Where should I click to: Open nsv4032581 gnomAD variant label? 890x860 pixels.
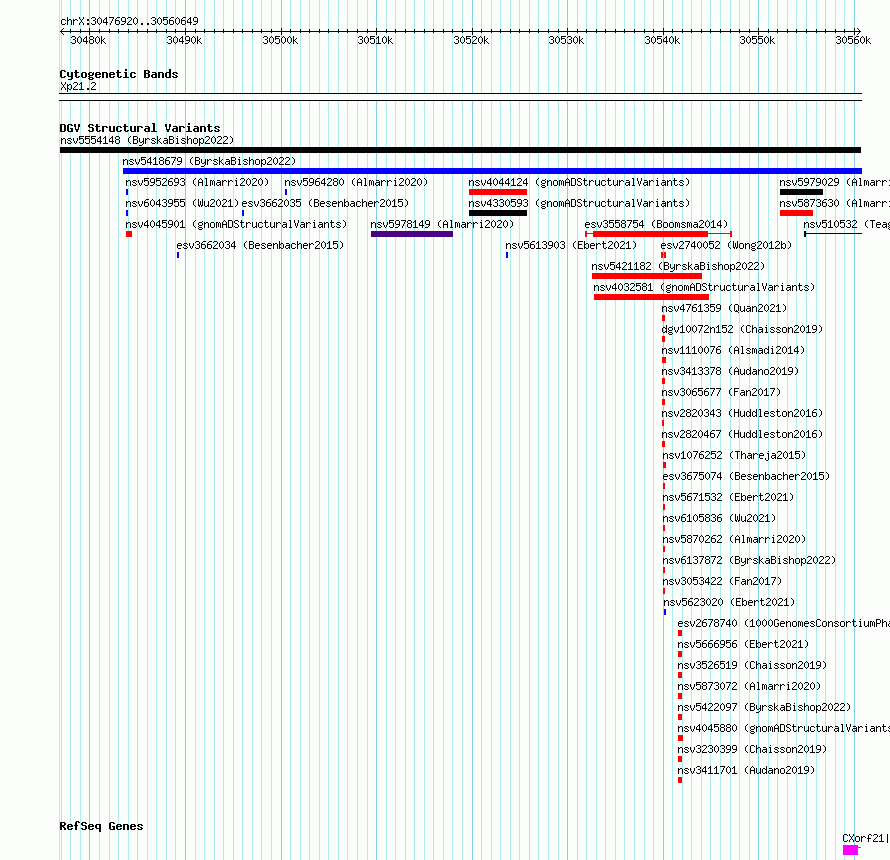pos(704,287)
